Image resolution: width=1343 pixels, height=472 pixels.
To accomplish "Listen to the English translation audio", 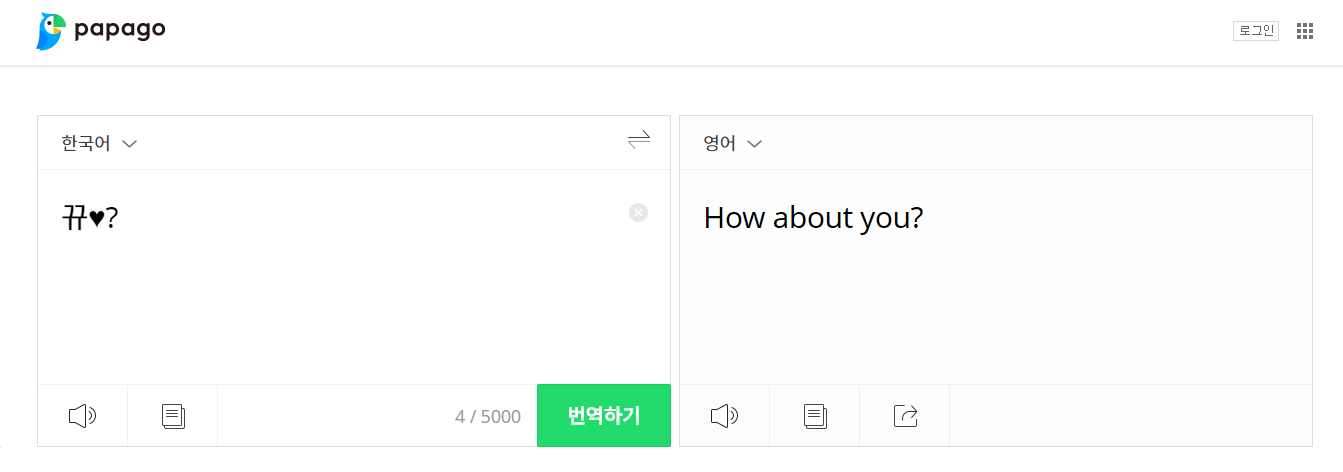I will pyautogui.click(x=724, y=416).
